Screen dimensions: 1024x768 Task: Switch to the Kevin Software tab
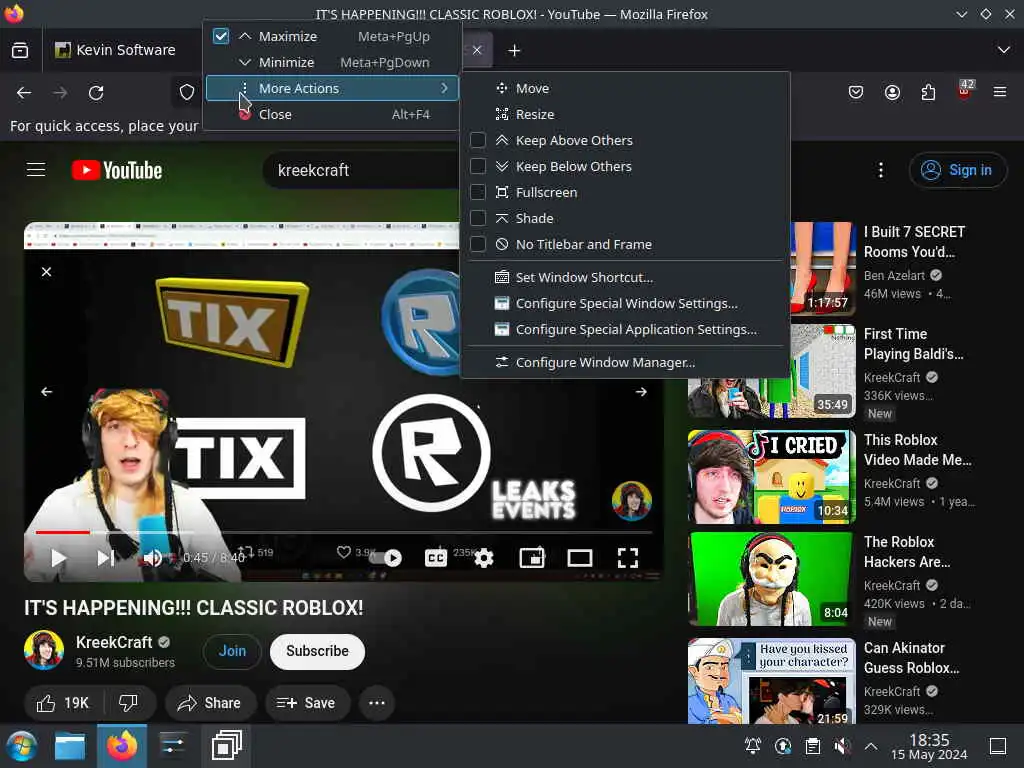[122, 50]
